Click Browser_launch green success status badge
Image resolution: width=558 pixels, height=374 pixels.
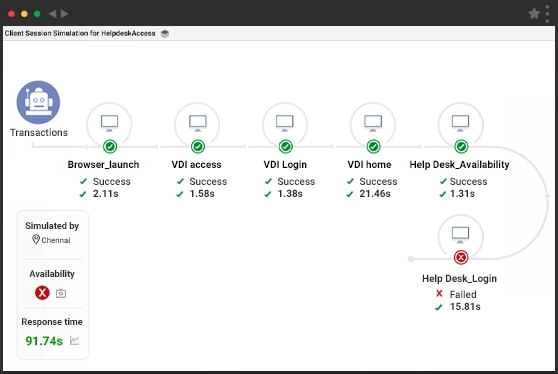coord(110,146)
